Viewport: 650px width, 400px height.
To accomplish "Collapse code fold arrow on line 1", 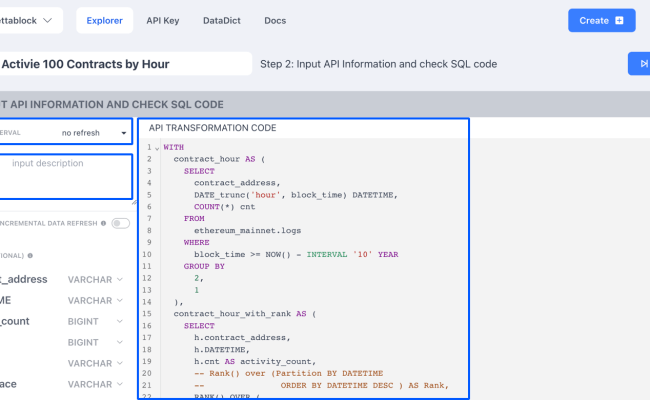I will (x=157, y=148).
